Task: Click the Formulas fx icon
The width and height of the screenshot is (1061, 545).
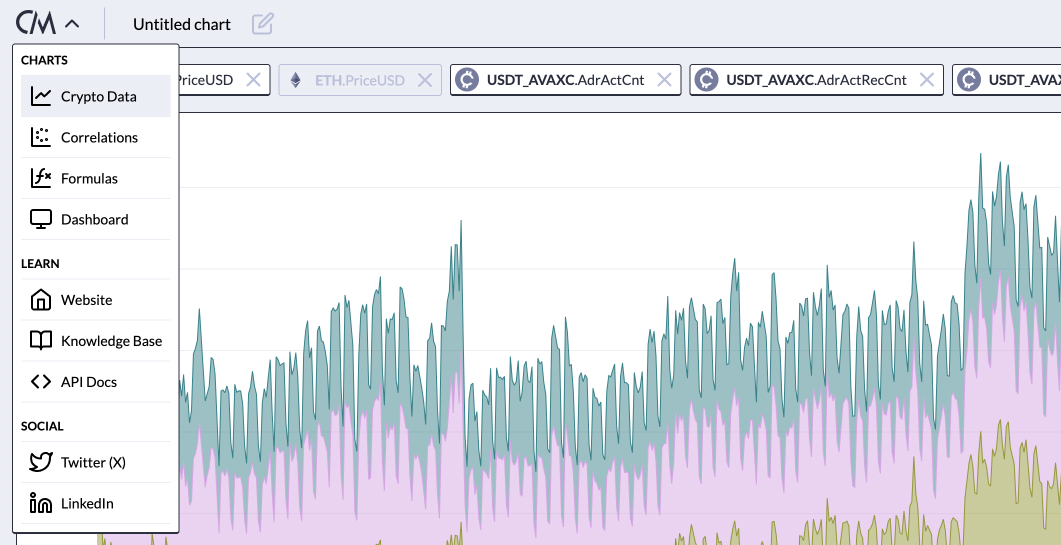Action: [x=41, y=178]
